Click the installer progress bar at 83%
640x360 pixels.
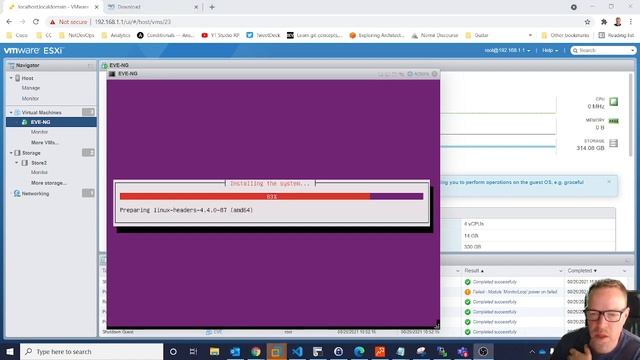(x=271, y=196)
